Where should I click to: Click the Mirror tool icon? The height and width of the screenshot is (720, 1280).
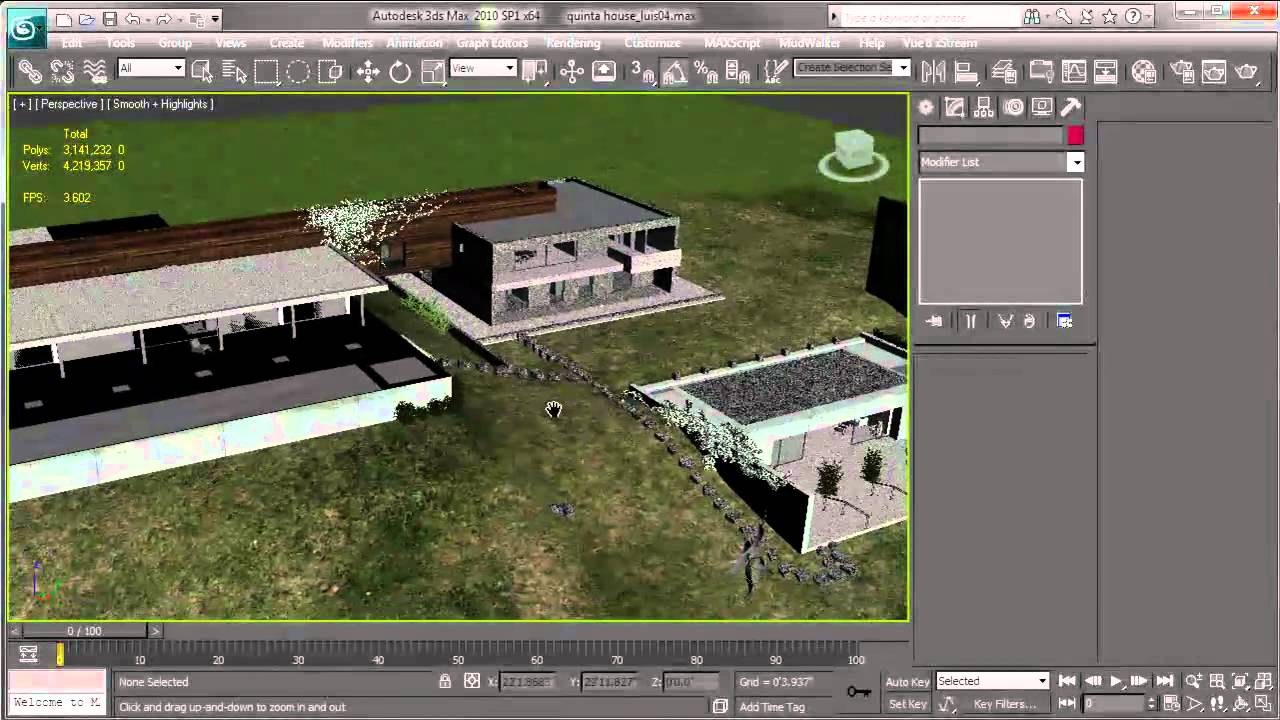coord(934,71)
